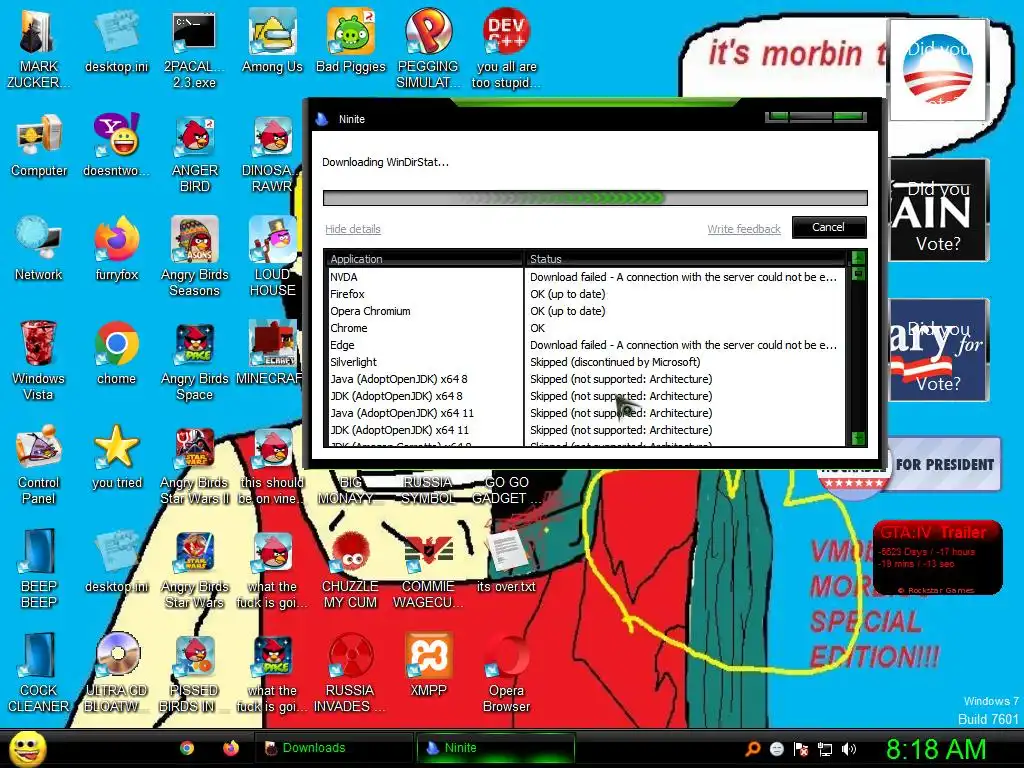Switch to the Ninite taskbar button

coord(495,748)
